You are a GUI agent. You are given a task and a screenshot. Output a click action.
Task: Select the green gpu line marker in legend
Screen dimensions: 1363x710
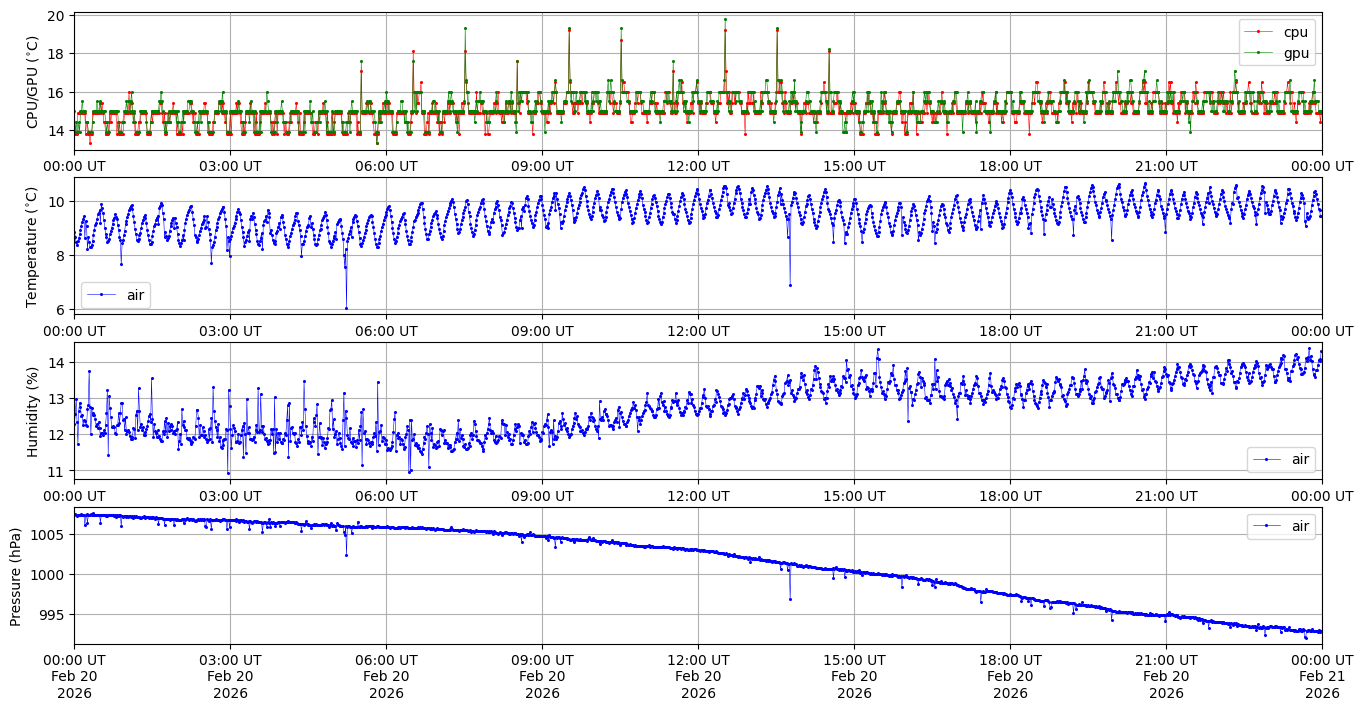[x=1258, y=53]
